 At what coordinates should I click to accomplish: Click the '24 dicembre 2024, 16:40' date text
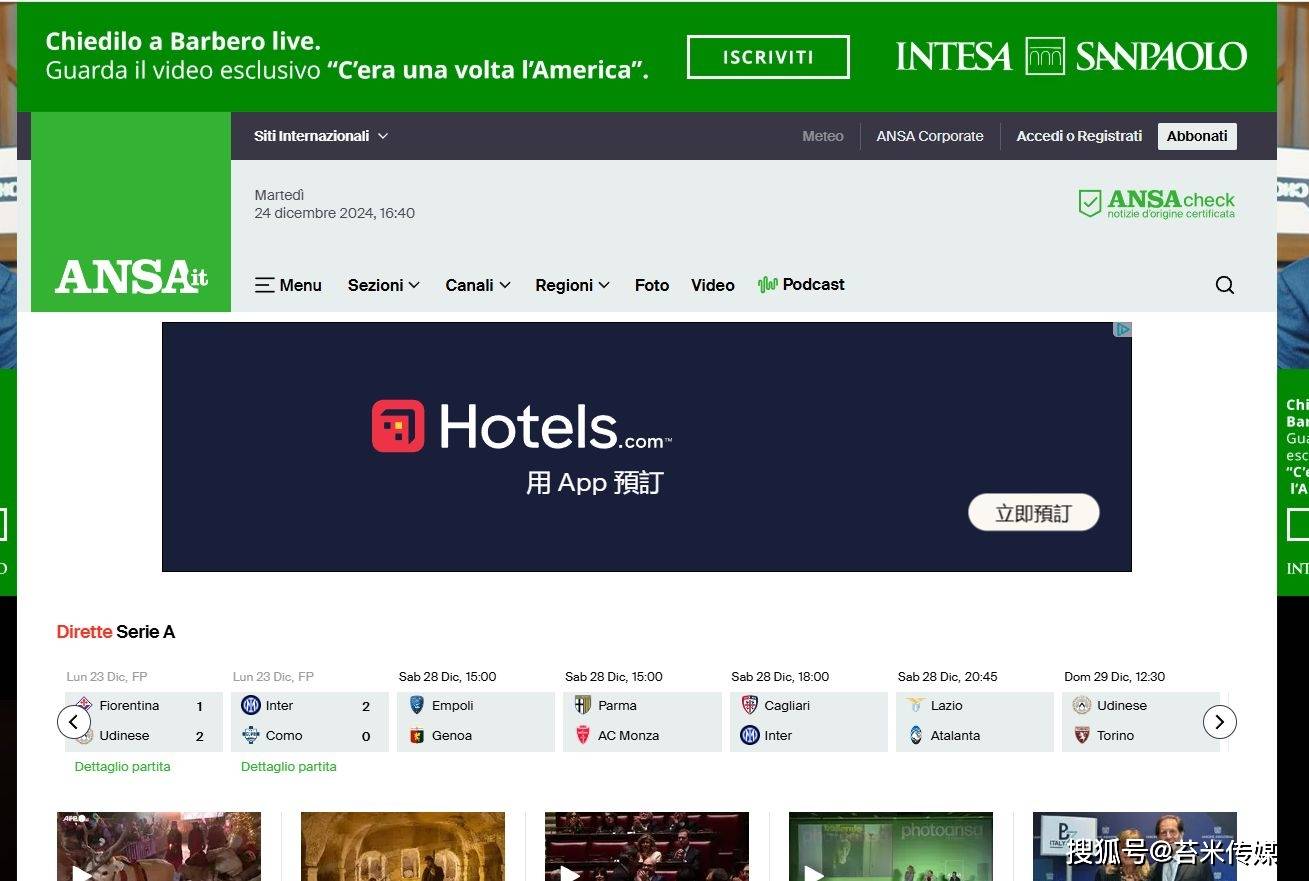[334, 213]
